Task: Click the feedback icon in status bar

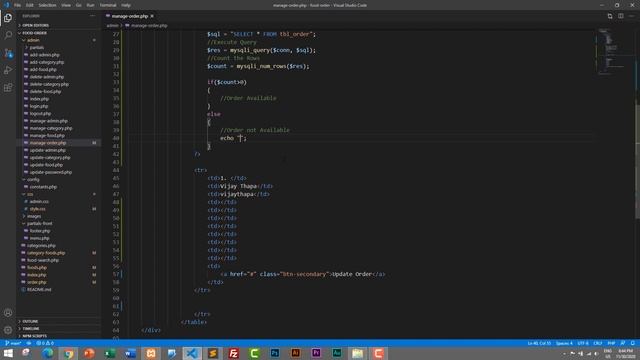Action: pyautogui.click(x=623, y=343)
